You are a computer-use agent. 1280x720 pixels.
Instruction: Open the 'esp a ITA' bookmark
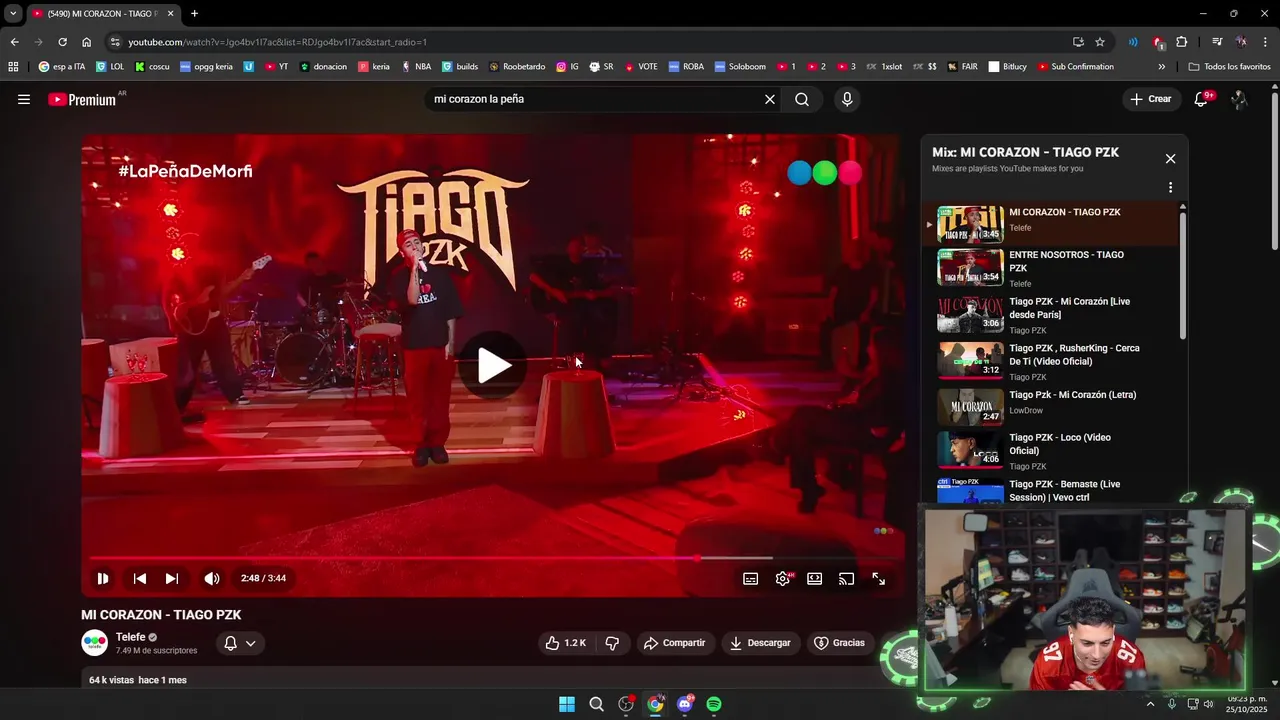(x=62, y=67)
